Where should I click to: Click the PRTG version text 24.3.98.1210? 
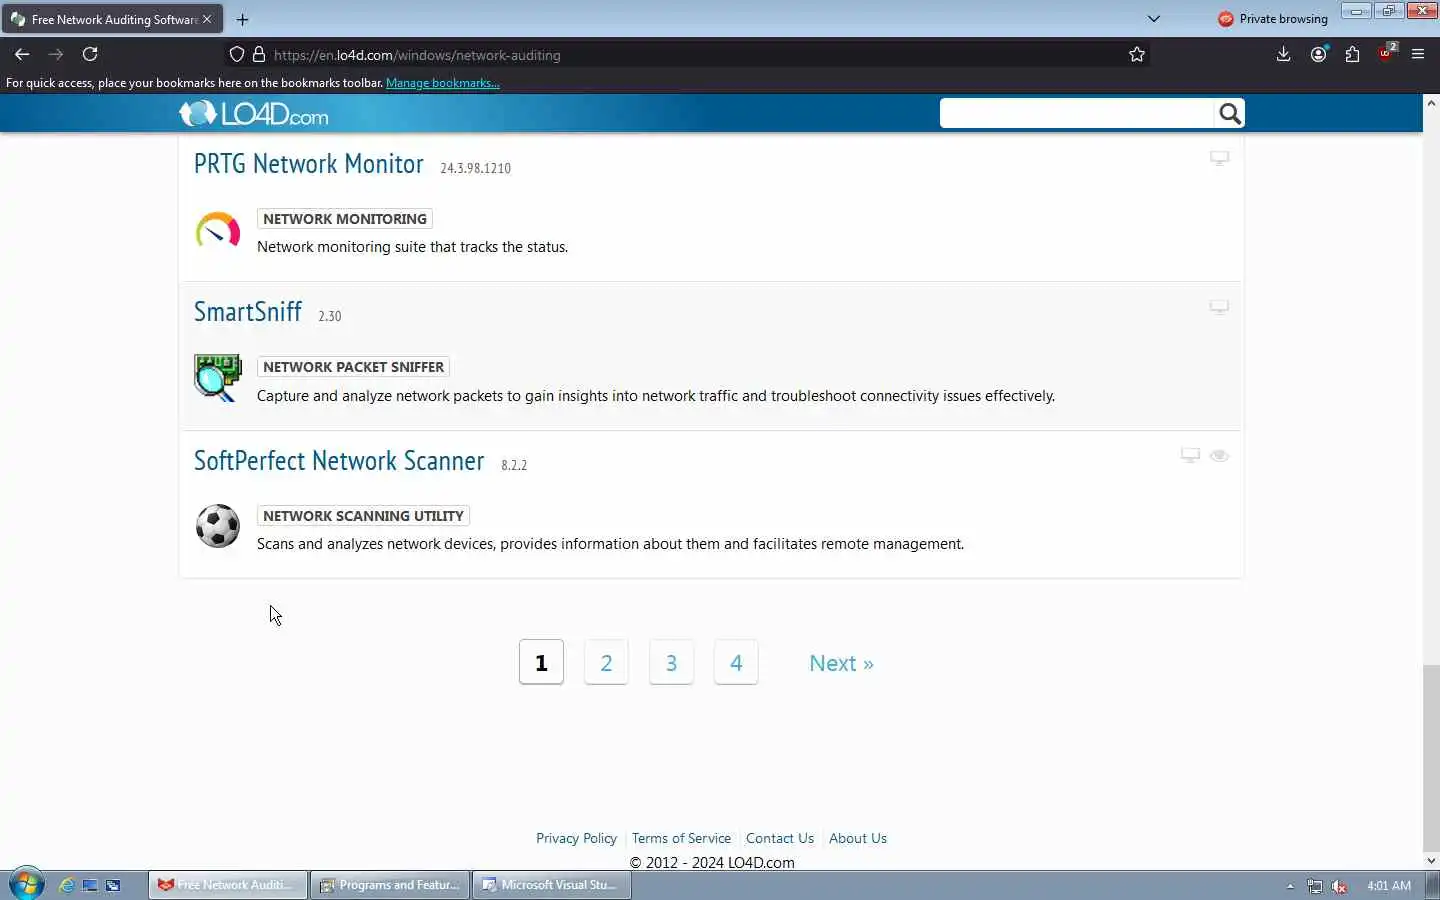(476, 168)
